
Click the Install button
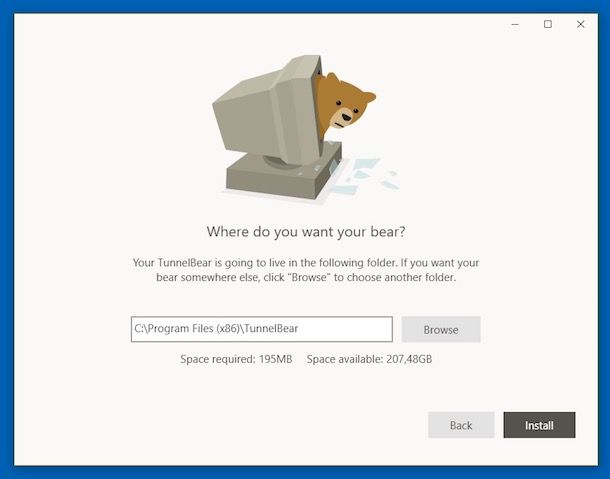click(x=539, y=425)
